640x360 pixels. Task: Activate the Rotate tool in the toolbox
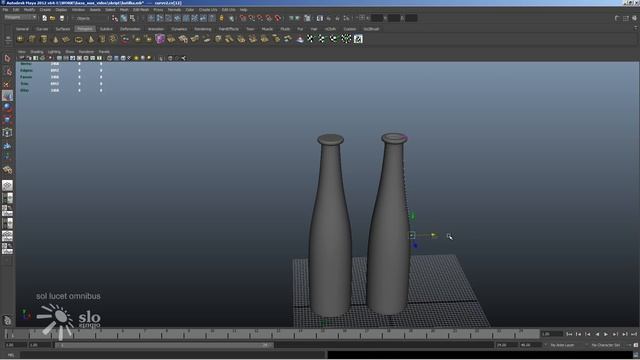click(x=7, y=108)
